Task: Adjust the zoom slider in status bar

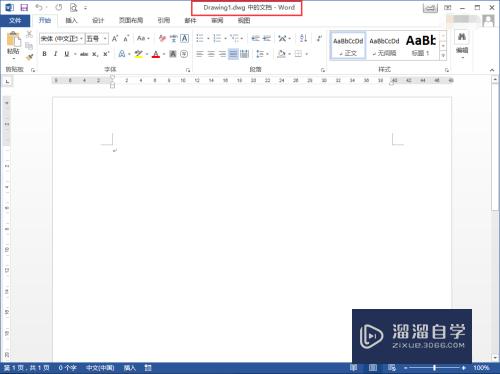Action: [x=434, y=368]
